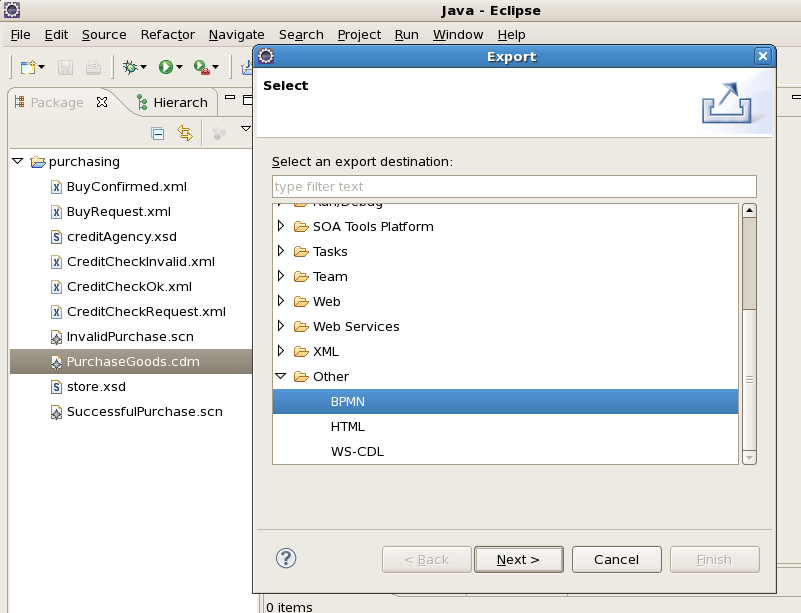
Task: Click the Run External Tools icon
Action: click(202, 67)
